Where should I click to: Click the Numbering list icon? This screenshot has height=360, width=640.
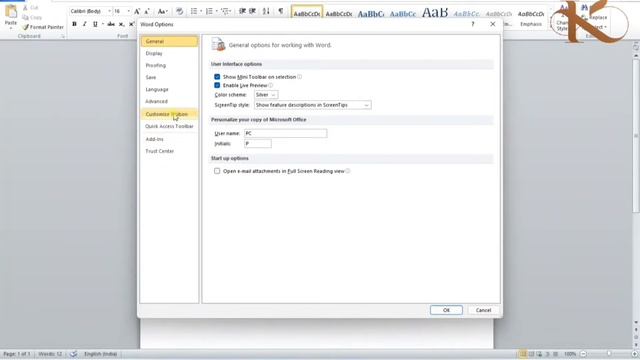[209, 11]
